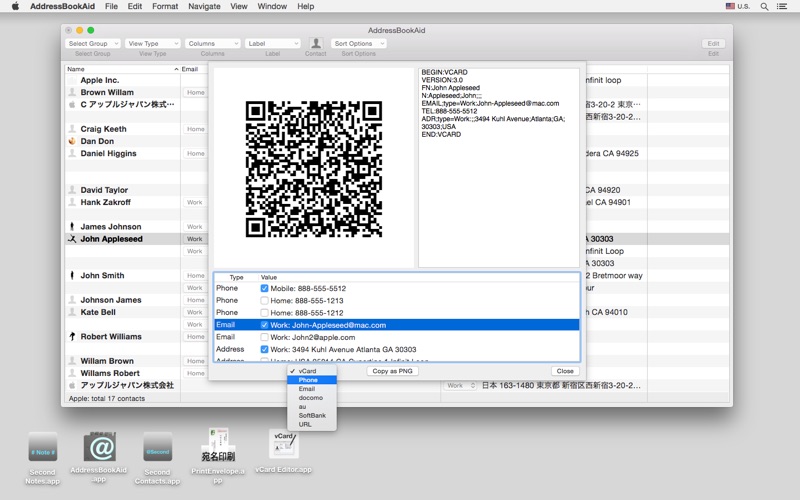Viewport: 800px width, 500px height.
Task: Enable the Home: 888-555-1213 phone checkbox
Action: pos(265,300)
